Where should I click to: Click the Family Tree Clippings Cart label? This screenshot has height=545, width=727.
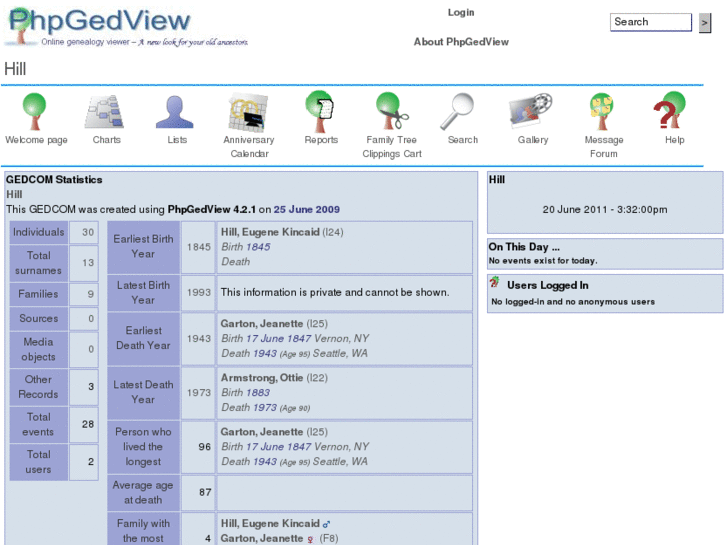tap(392, 147)
